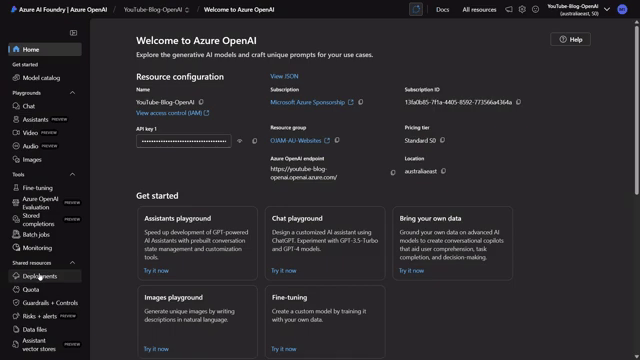Open Docs in the top bar
Image resolution: width=640 pixels, height=360 pixels.
442,9
